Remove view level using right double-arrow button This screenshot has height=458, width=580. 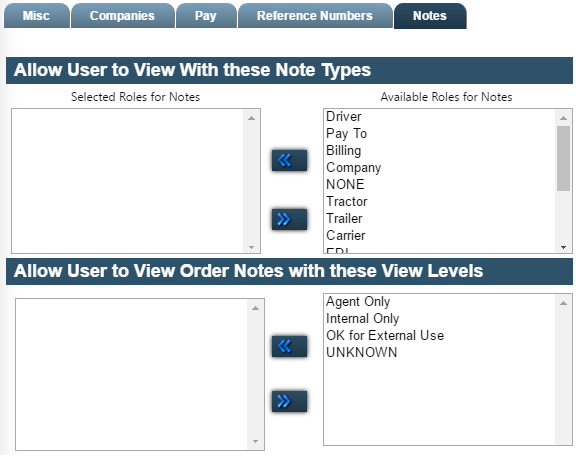tap(289, 401)
